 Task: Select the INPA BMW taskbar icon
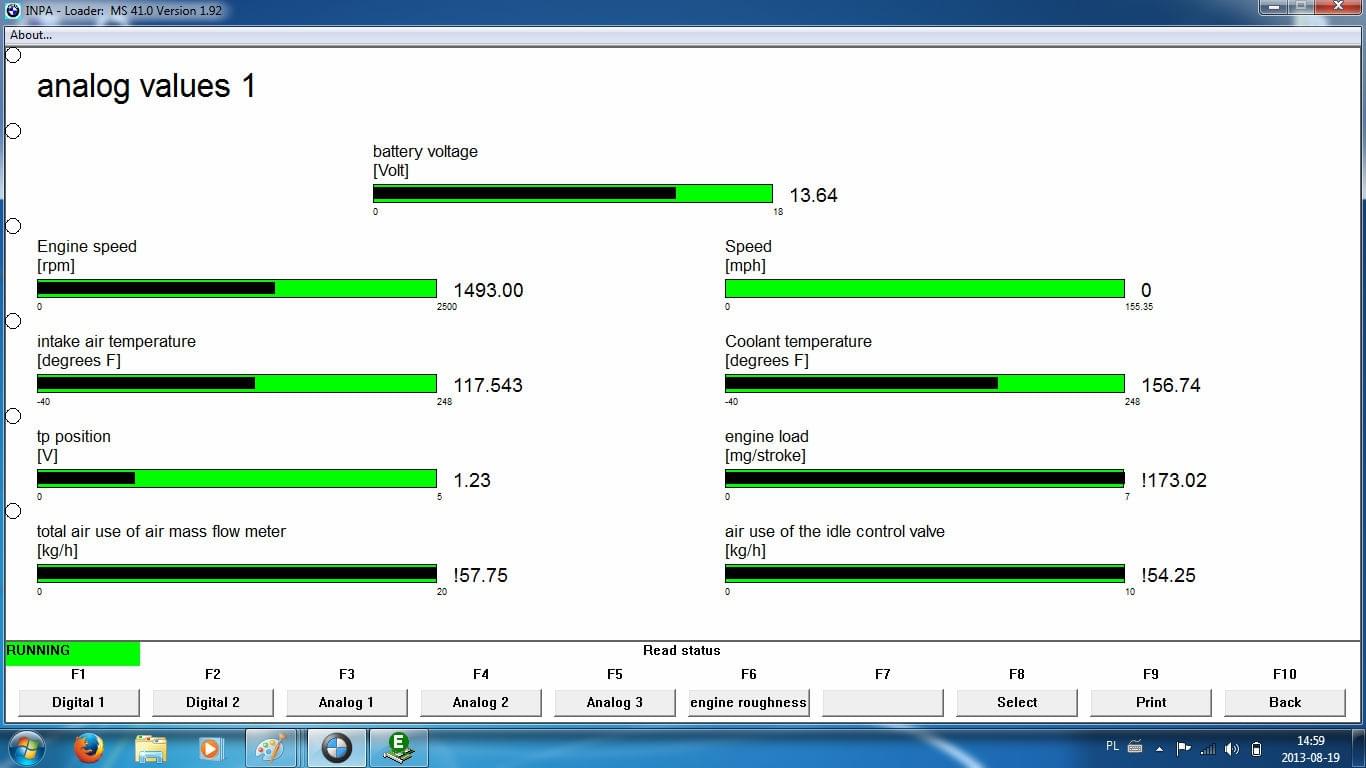click(336, 748)
